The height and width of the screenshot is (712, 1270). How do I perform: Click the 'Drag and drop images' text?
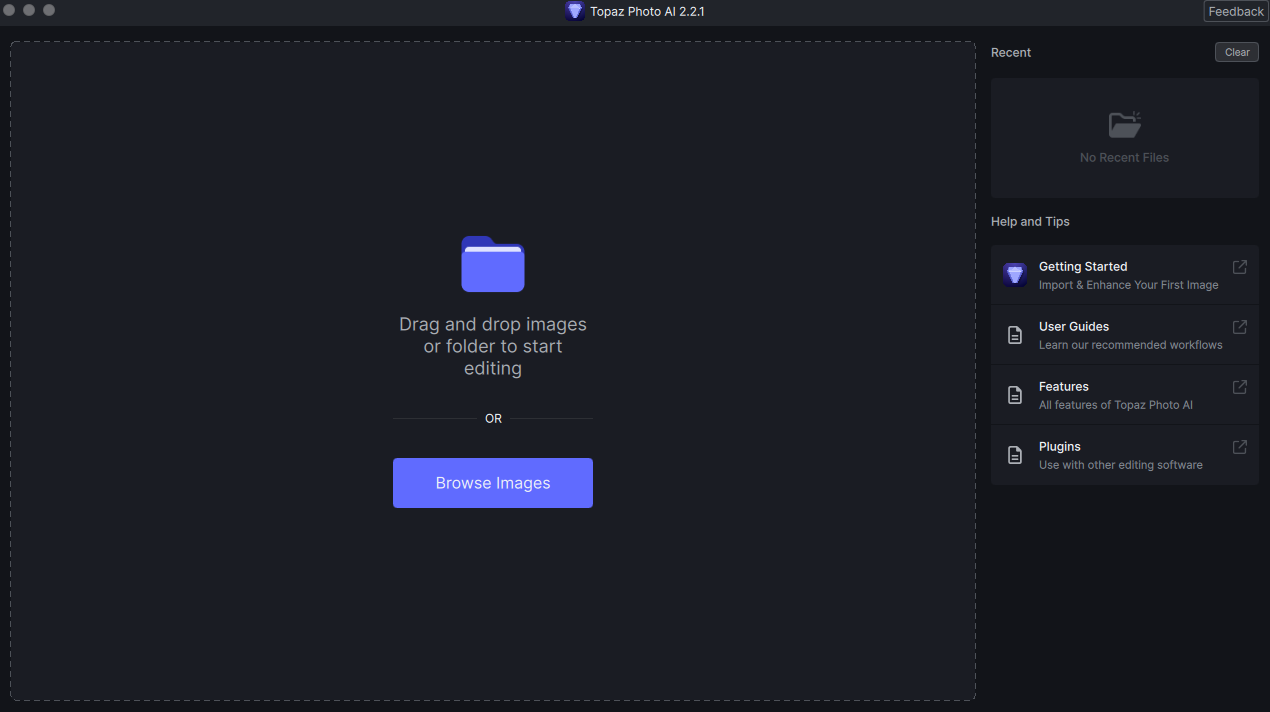pyautogui.click(x=493, y=325)
